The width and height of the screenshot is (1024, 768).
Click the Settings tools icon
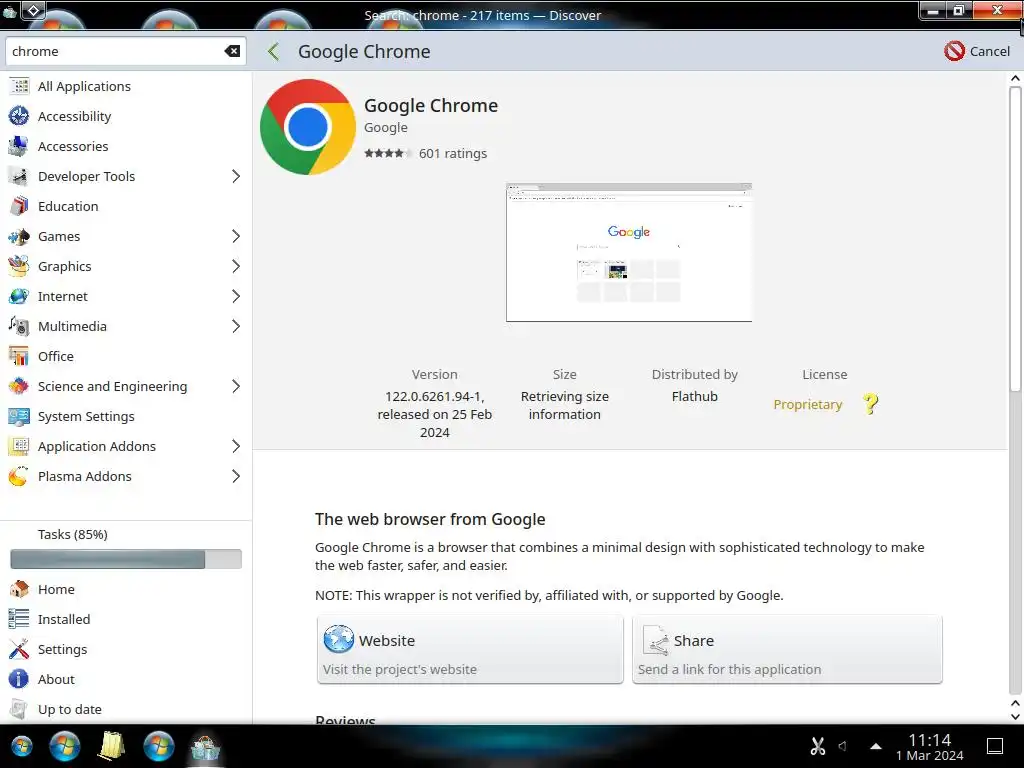19,649
